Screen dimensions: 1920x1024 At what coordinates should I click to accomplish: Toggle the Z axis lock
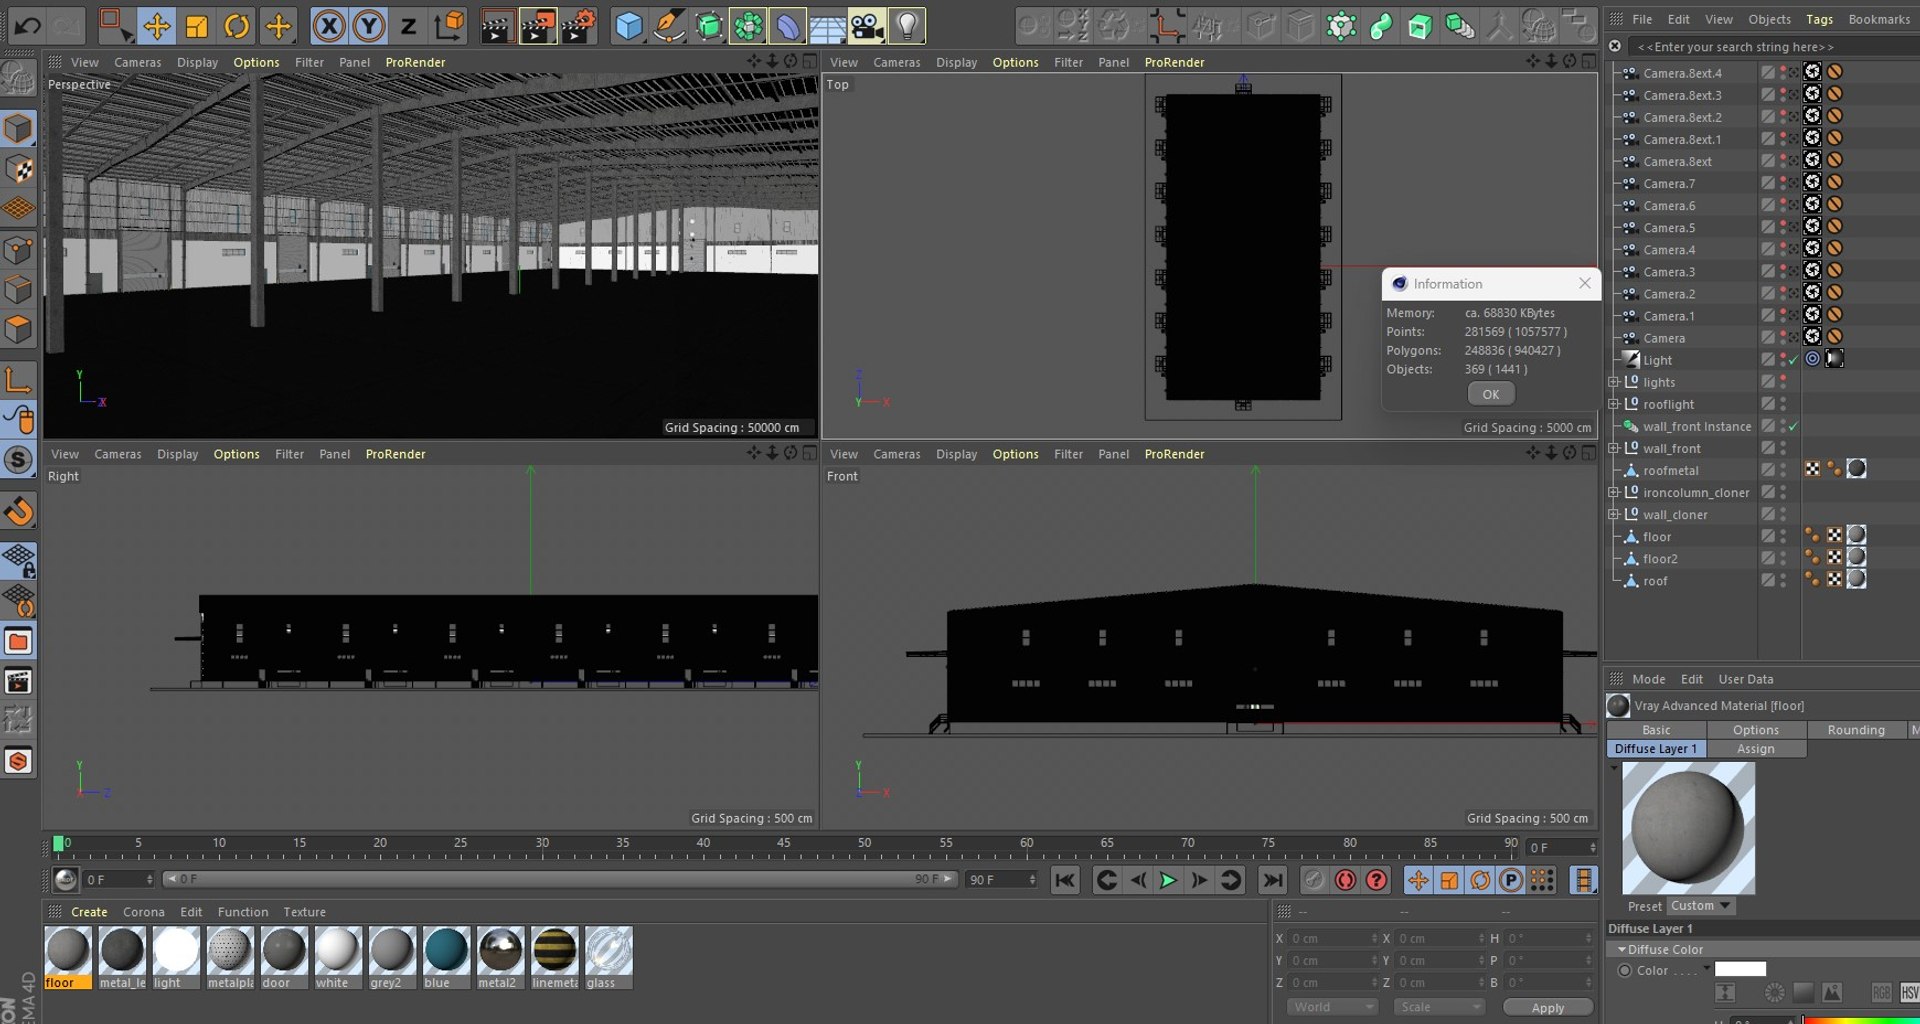(x=408, y=26)
